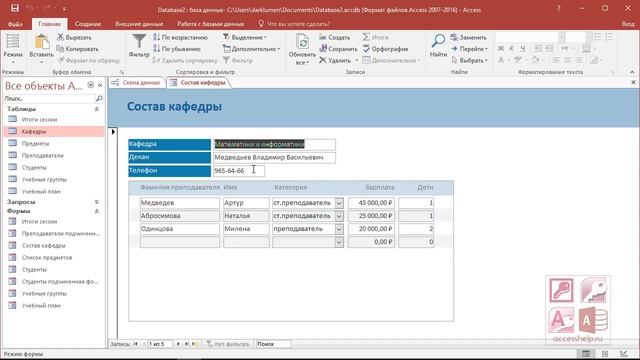
Task: Switch to Работа с базами данных tab
Action: tap(211, 24)
